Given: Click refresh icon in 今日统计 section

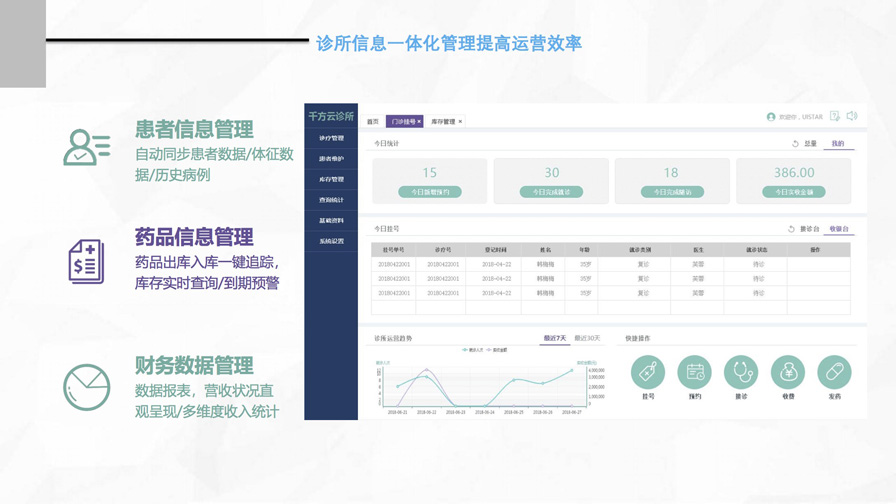Looking at the screenshot, I should click(x=795, y=144).
